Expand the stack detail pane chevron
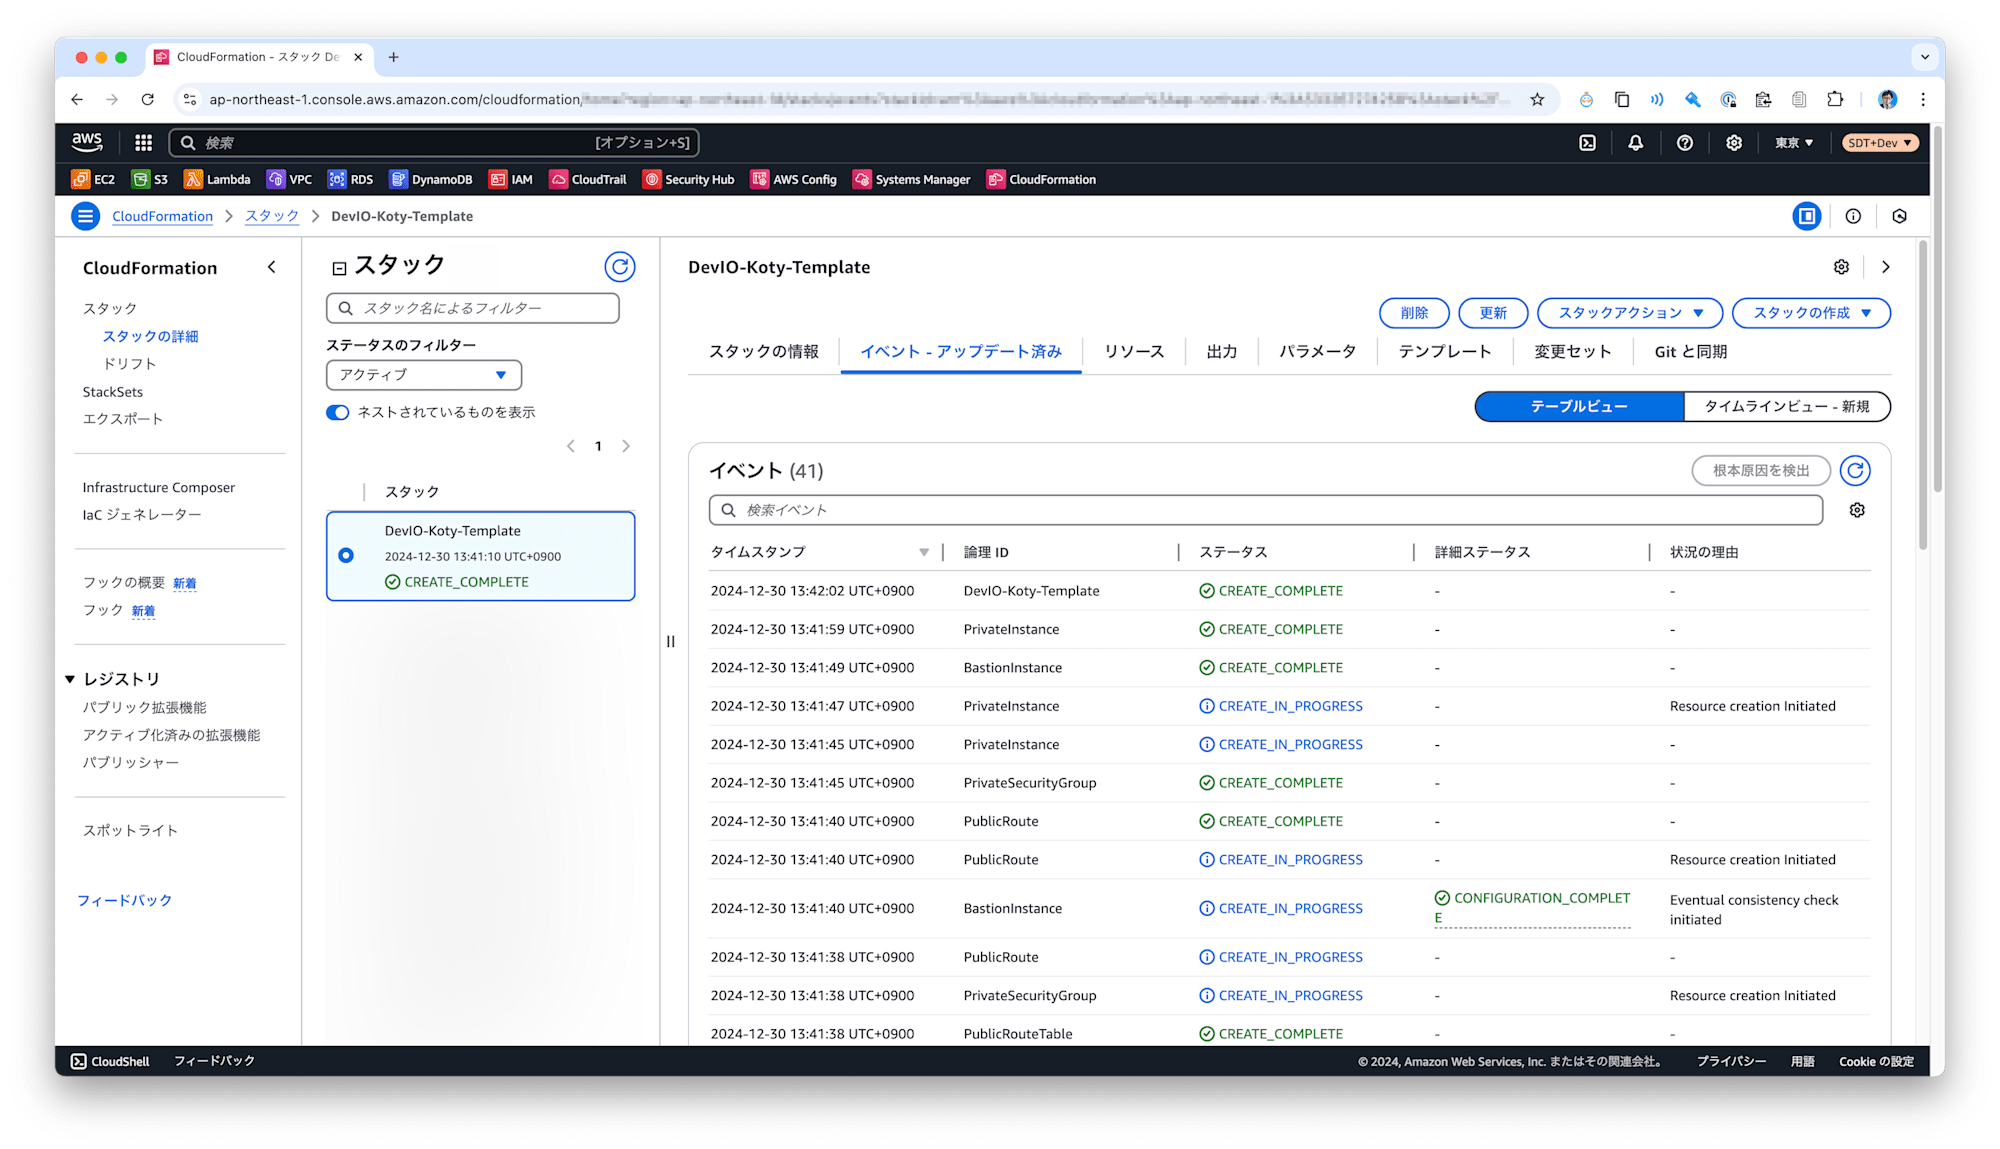This screenshot has width=2000, height=1149. pos(1886,267)
